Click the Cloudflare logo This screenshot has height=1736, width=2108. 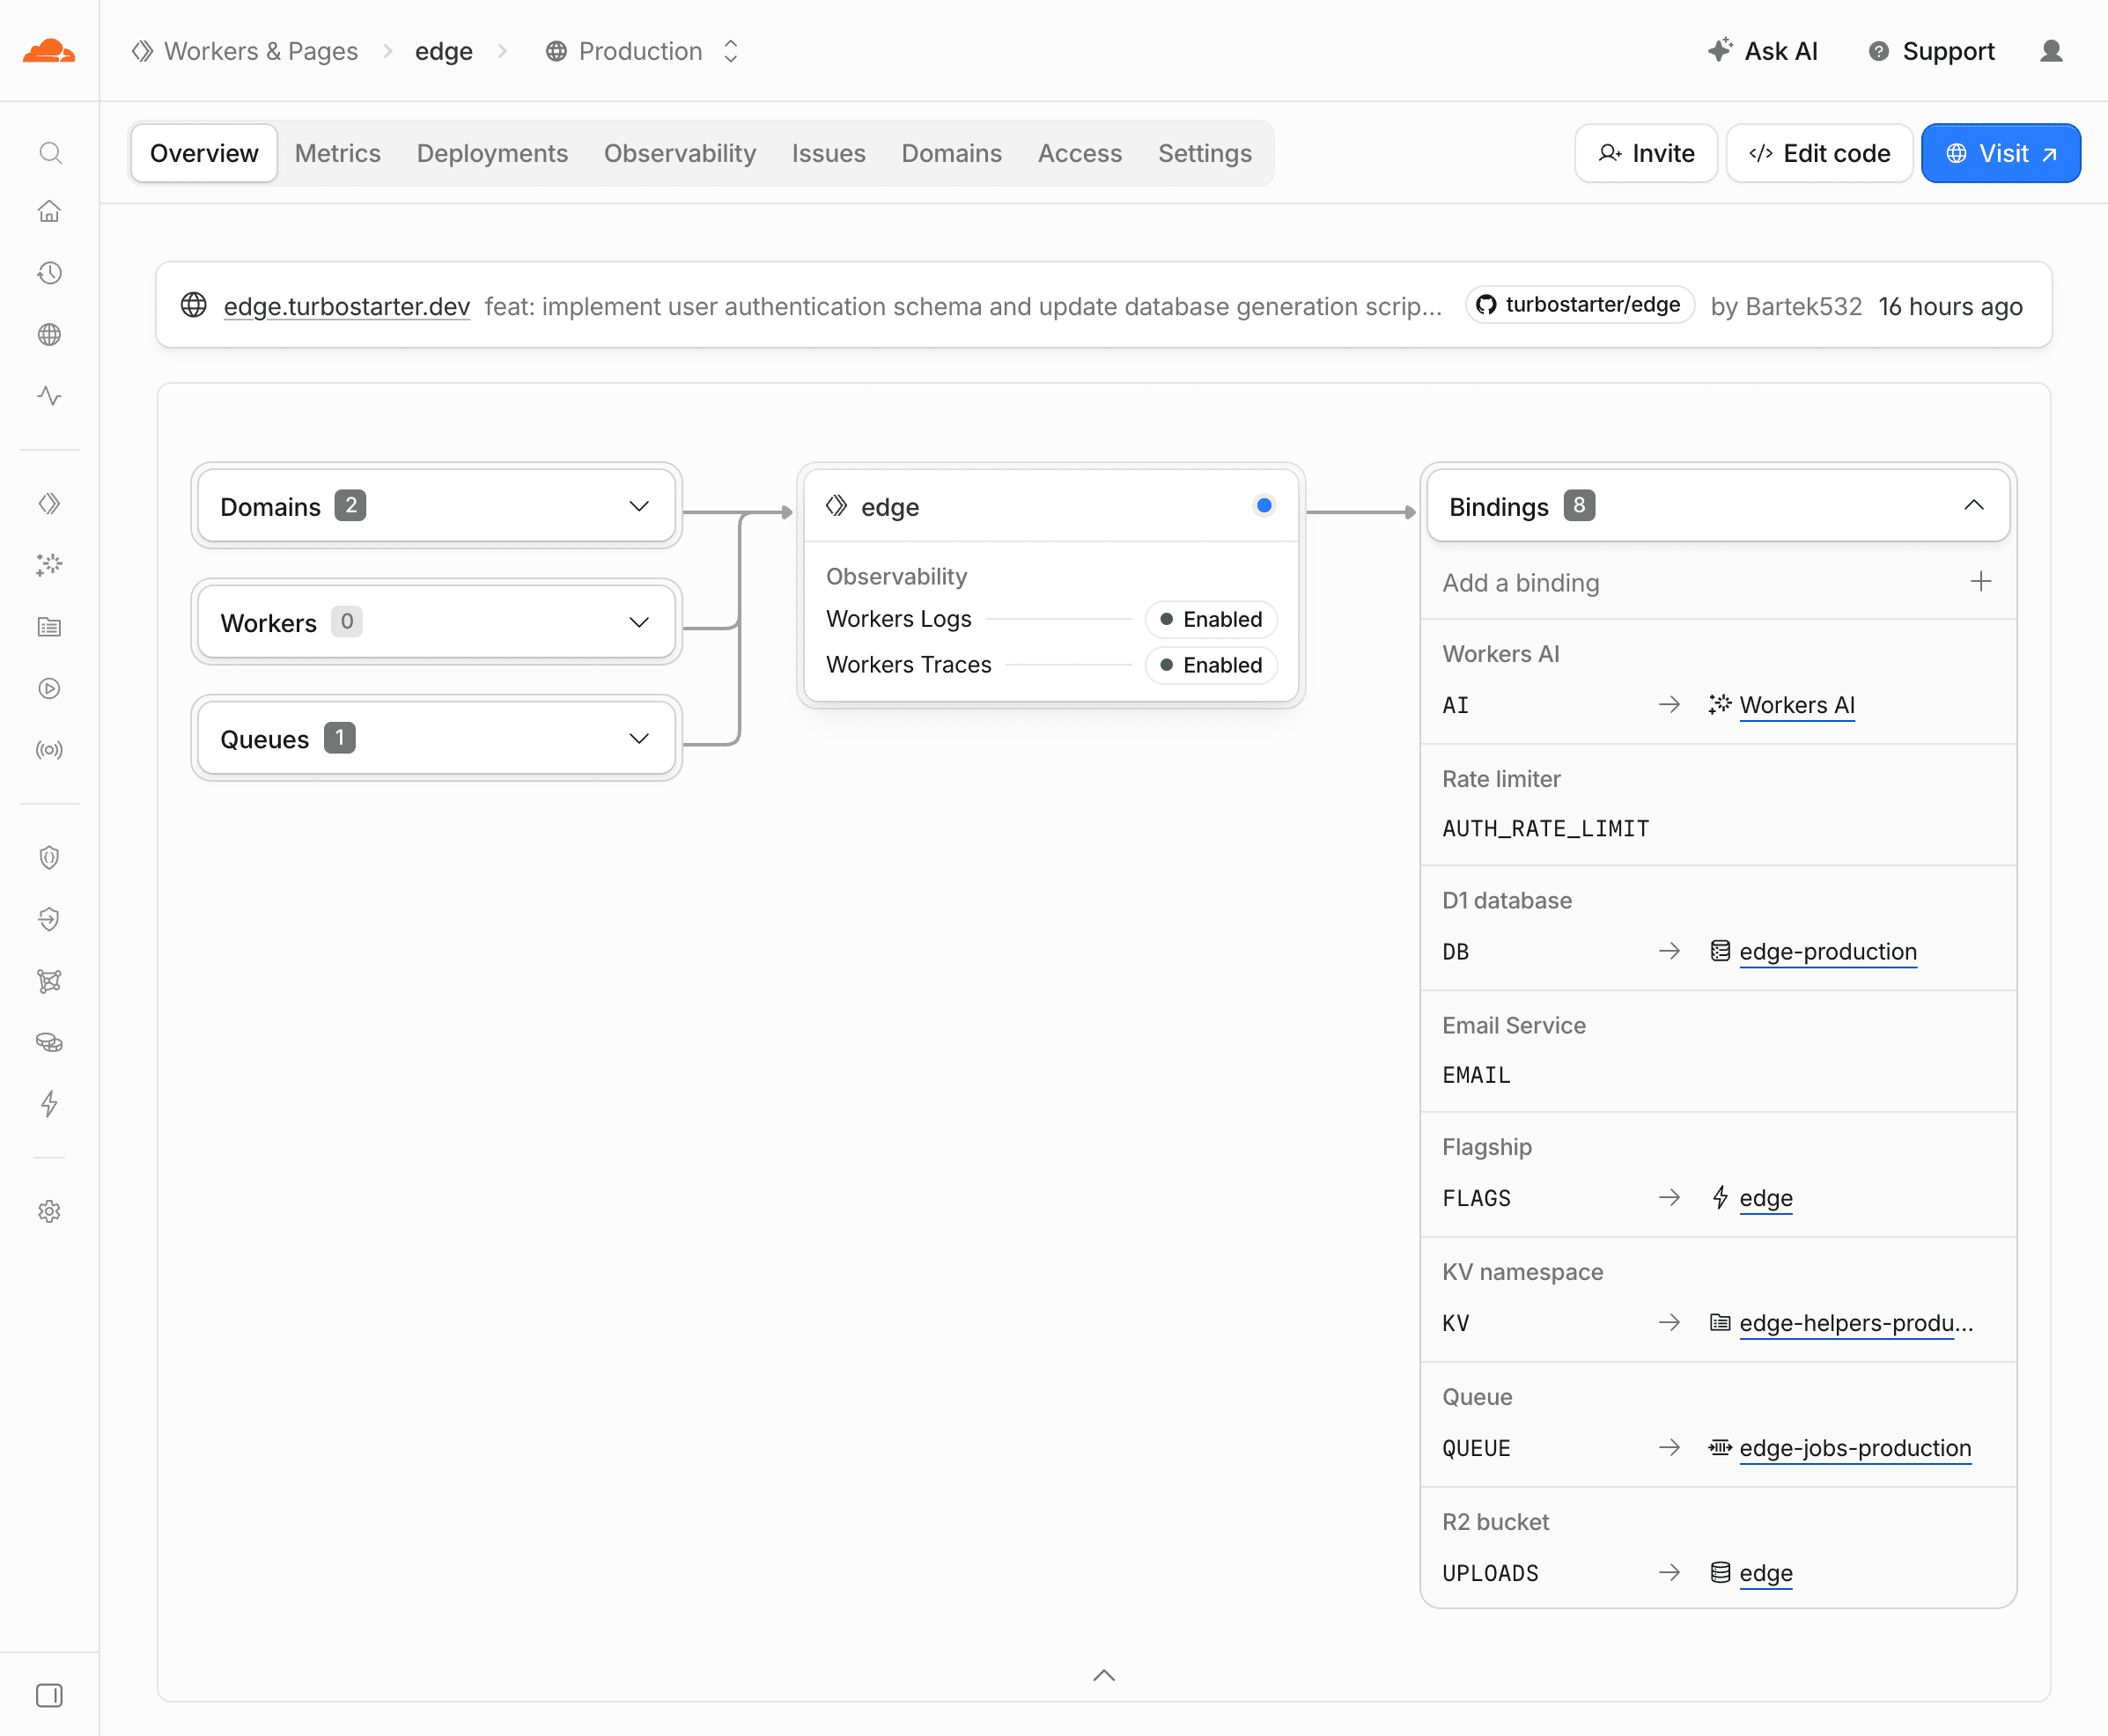tap(49, 51)
